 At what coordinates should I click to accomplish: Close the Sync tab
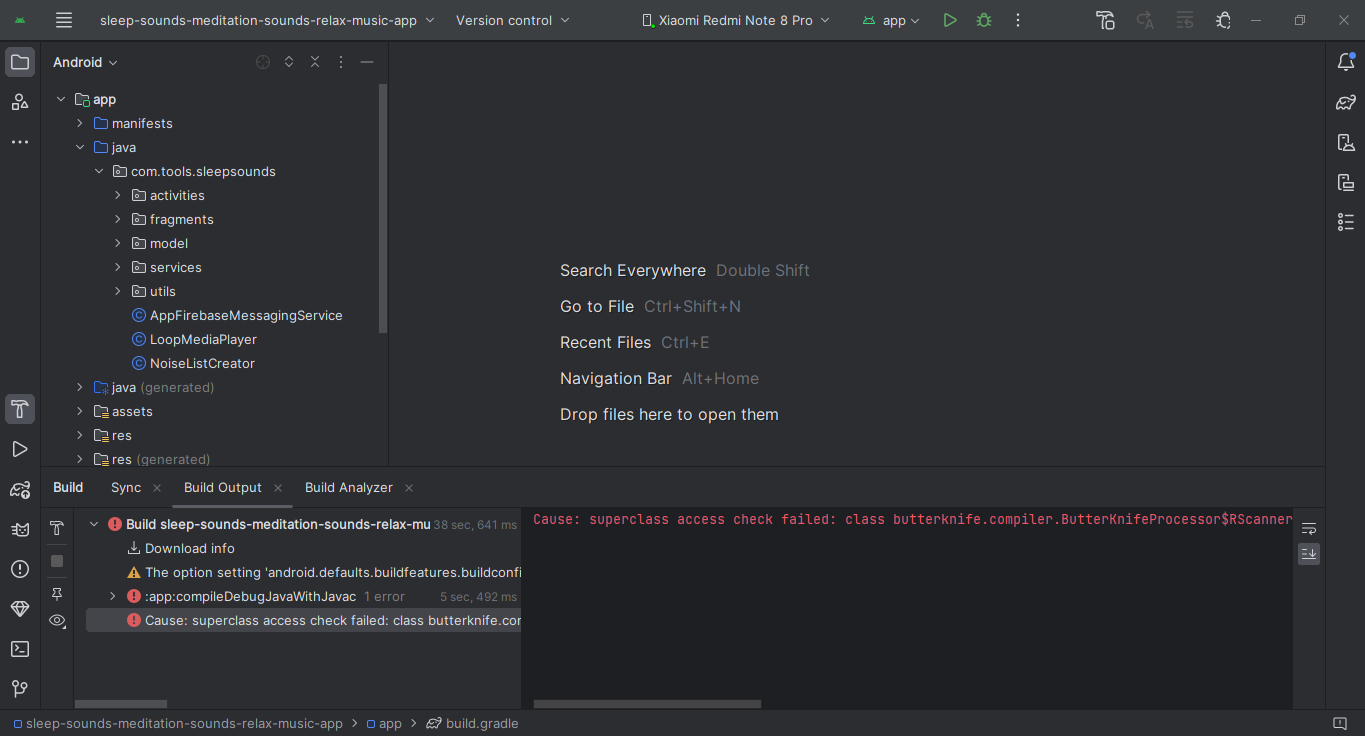[157, 488]
